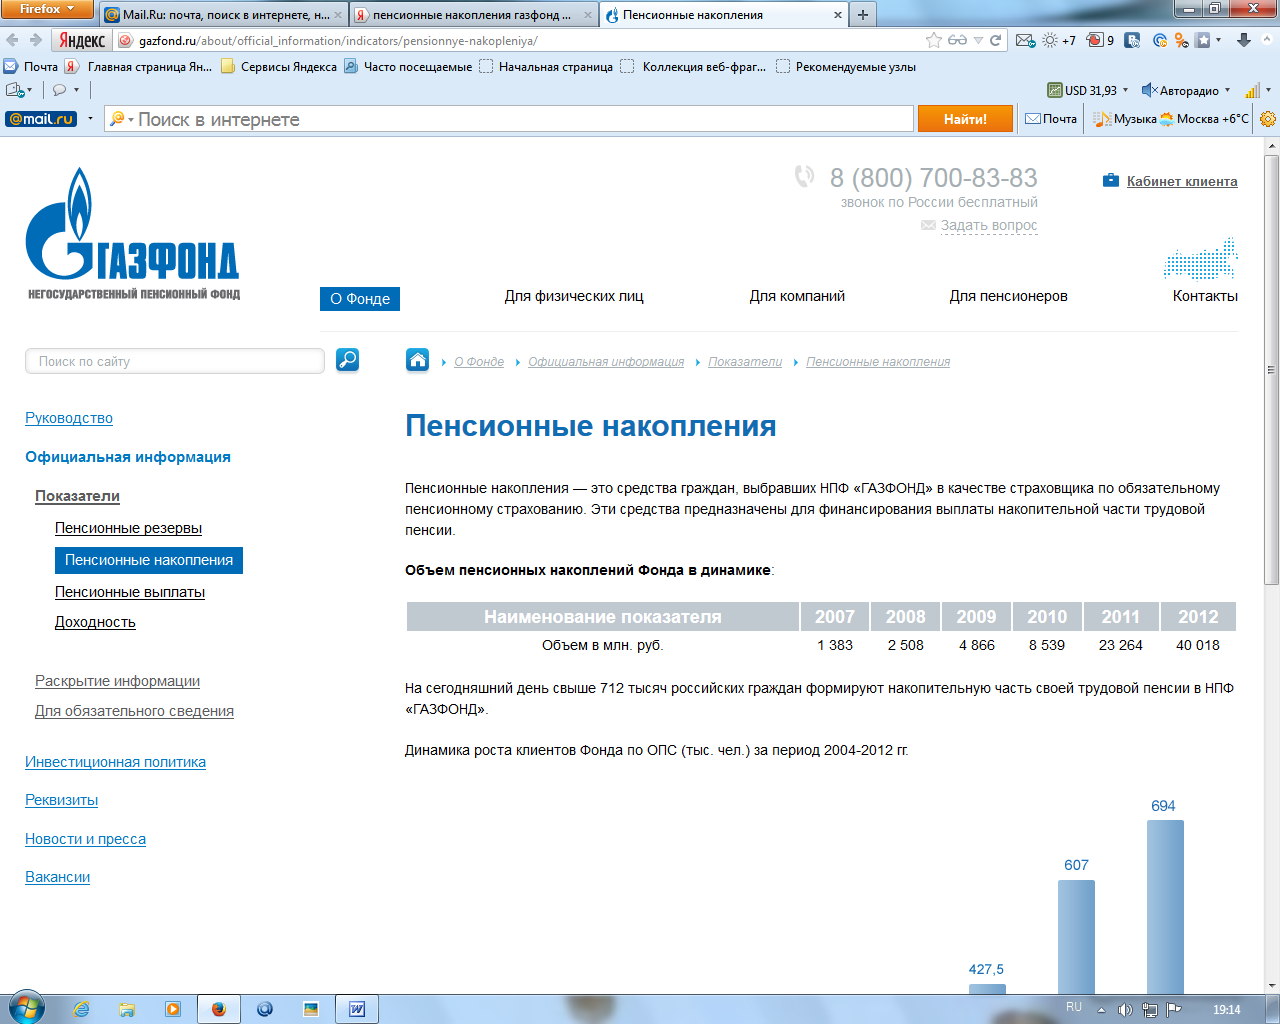Toggle the Авторадио mute speaker icon
This screenshot has height=1024, width=1280.
tap(1149, 90)
